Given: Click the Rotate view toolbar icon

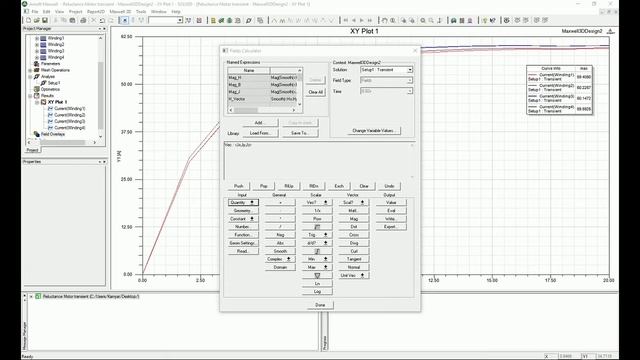Looking at the screenshot, I should [392, 20].
